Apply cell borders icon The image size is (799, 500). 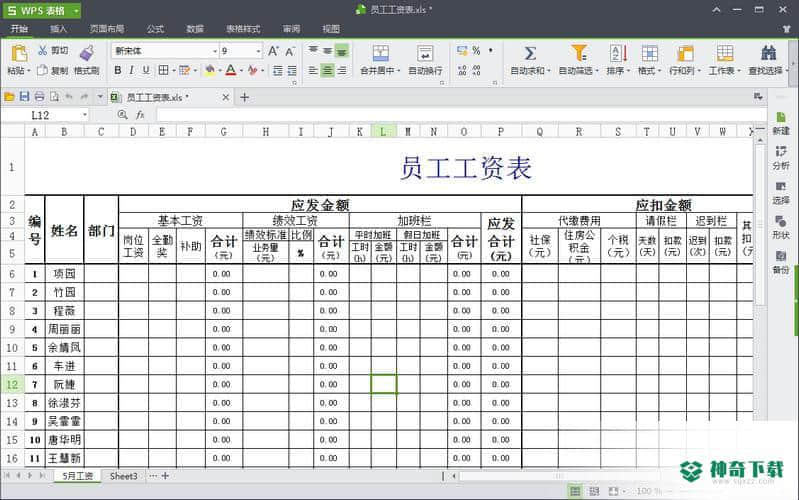(164, 70)
